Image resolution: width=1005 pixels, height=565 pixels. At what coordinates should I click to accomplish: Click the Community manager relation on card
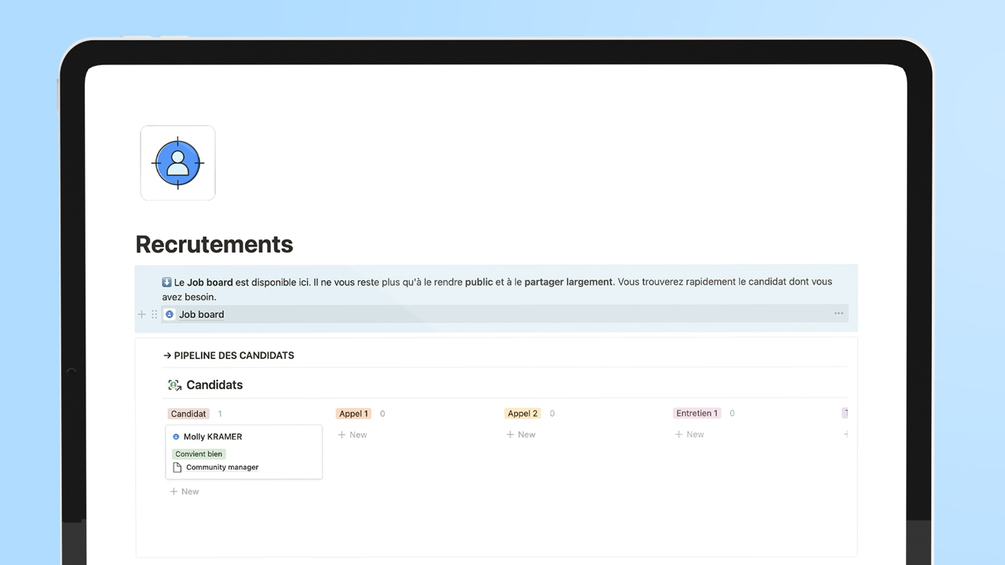click(222, 467)
